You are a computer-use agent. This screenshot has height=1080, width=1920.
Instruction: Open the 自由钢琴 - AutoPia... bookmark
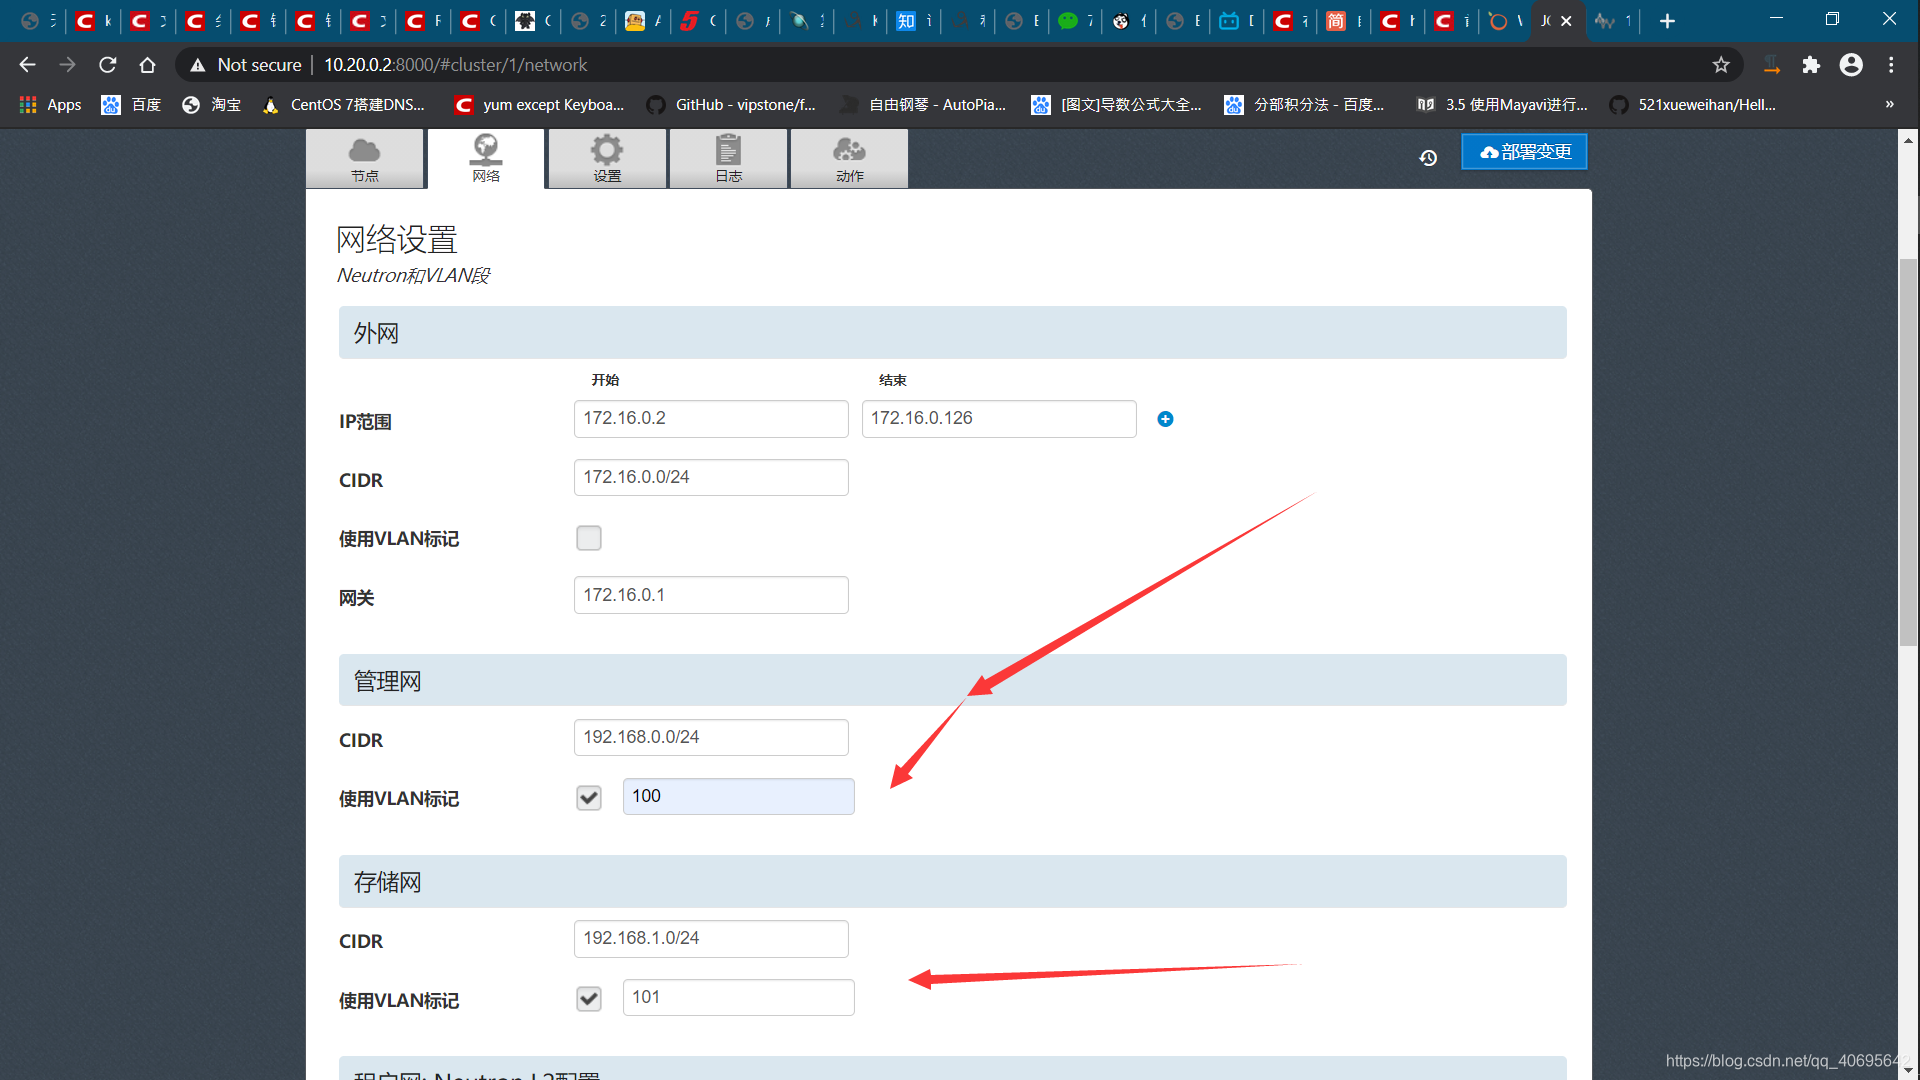click(924, 105)
